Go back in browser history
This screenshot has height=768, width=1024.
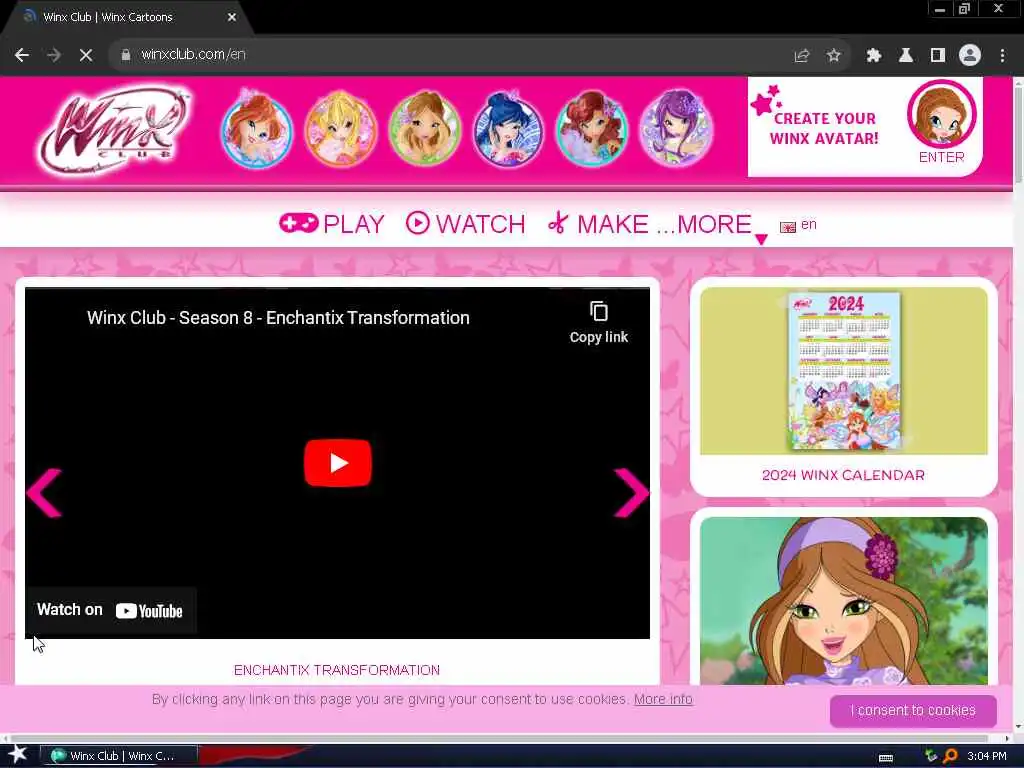(22, 55)
